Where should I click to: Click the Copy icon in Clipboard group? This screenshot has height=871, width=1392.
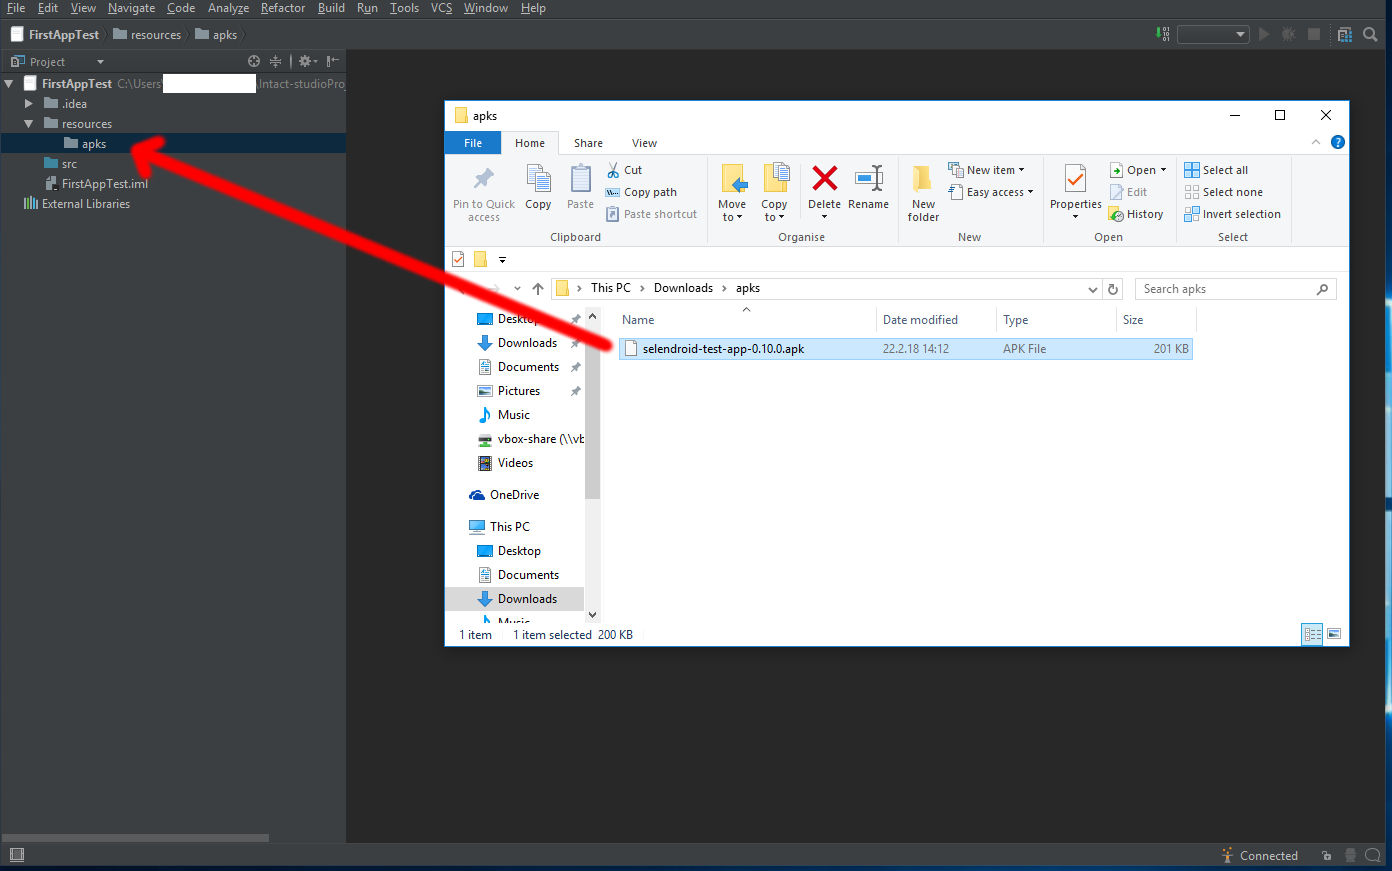tap(538, 187)
